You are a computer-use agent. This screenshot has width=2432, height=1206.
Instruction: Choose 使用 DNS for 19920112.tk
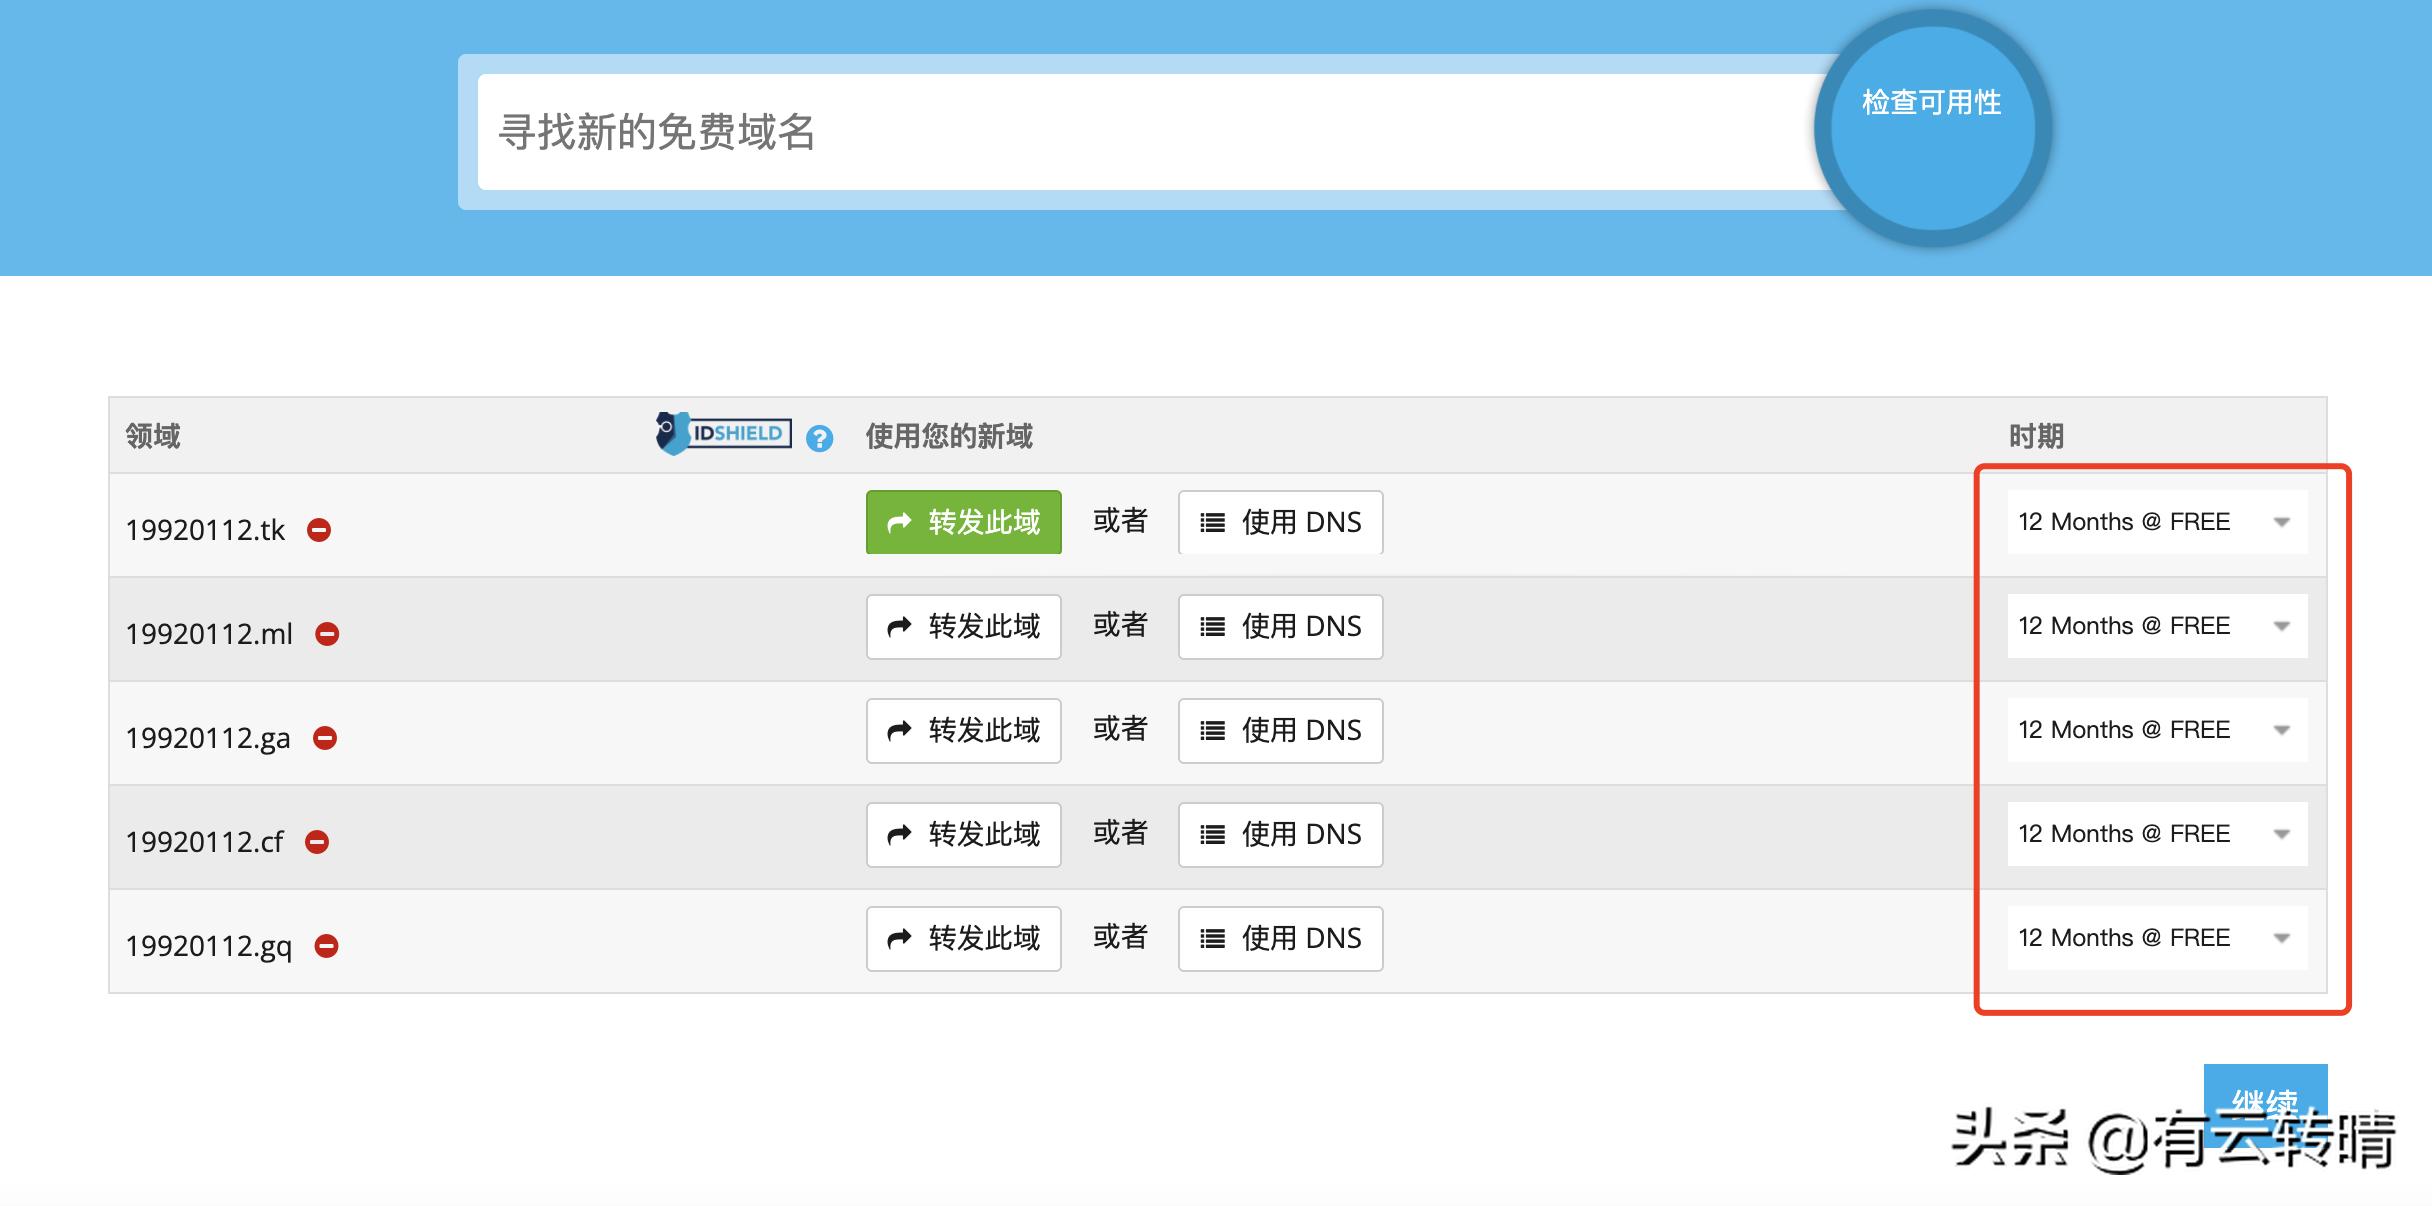coord(1280,522)
